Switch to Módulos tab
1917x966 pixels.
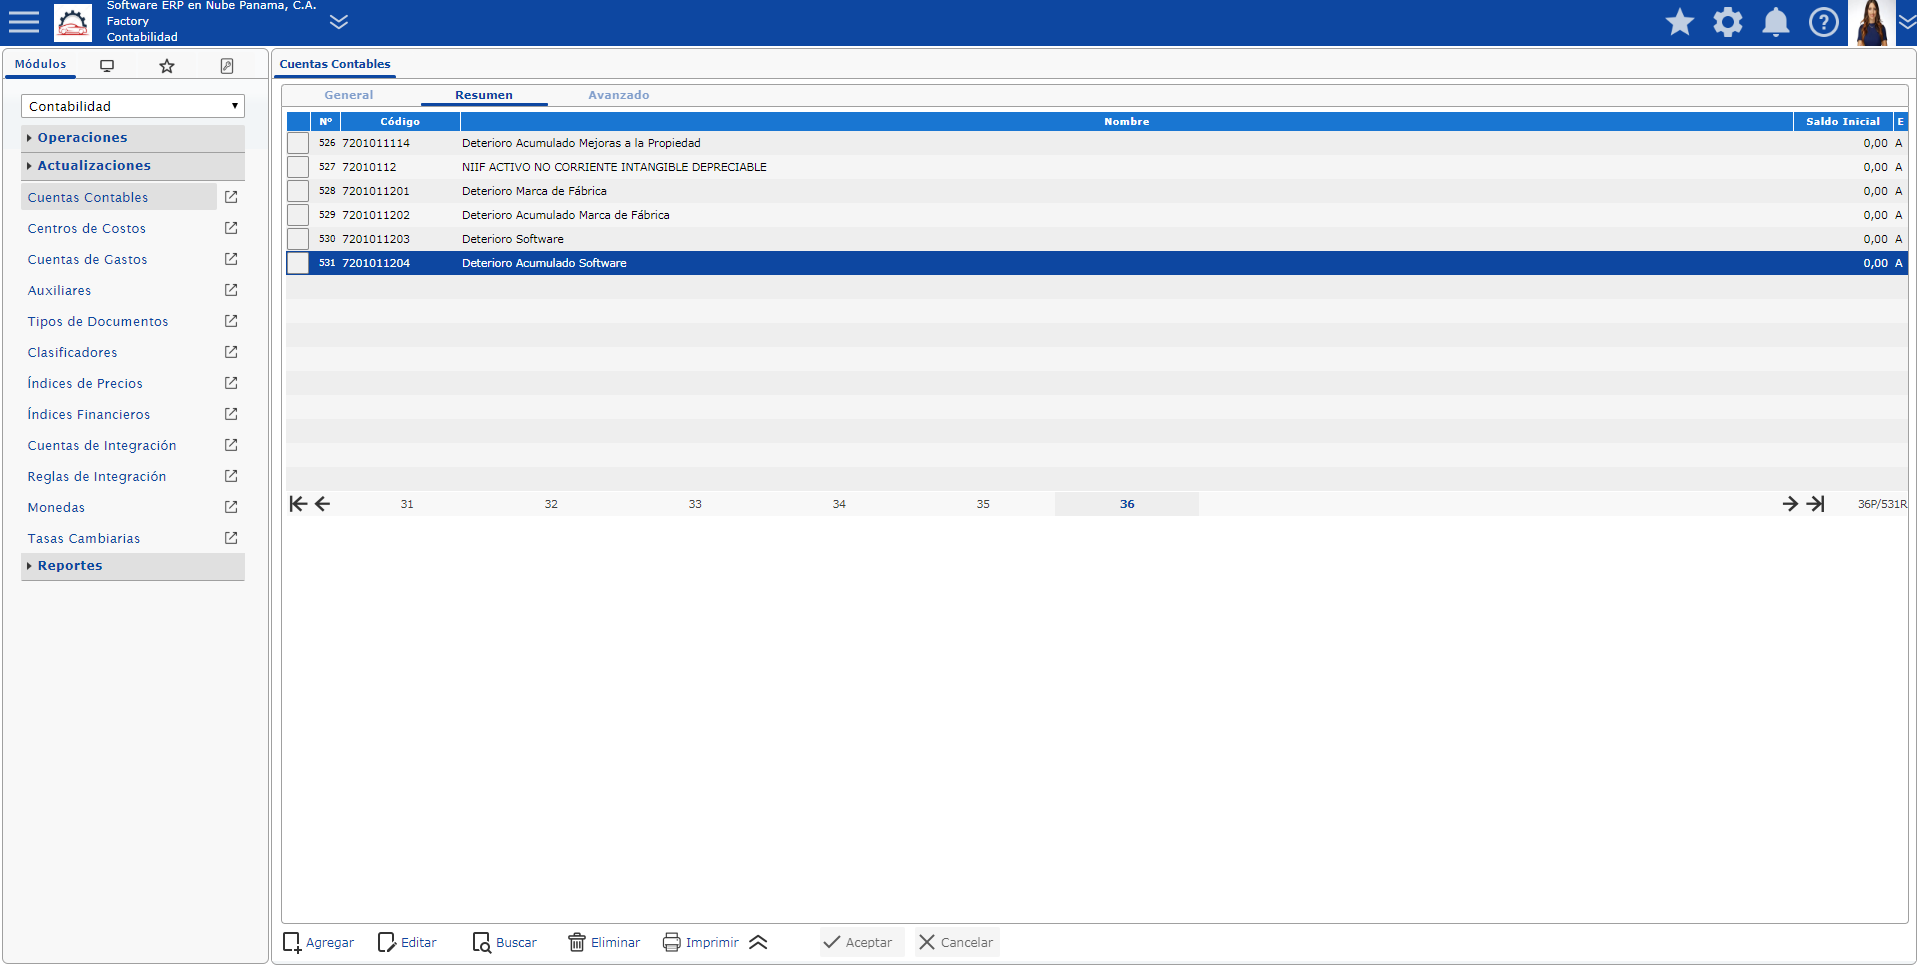click(41, 64)
